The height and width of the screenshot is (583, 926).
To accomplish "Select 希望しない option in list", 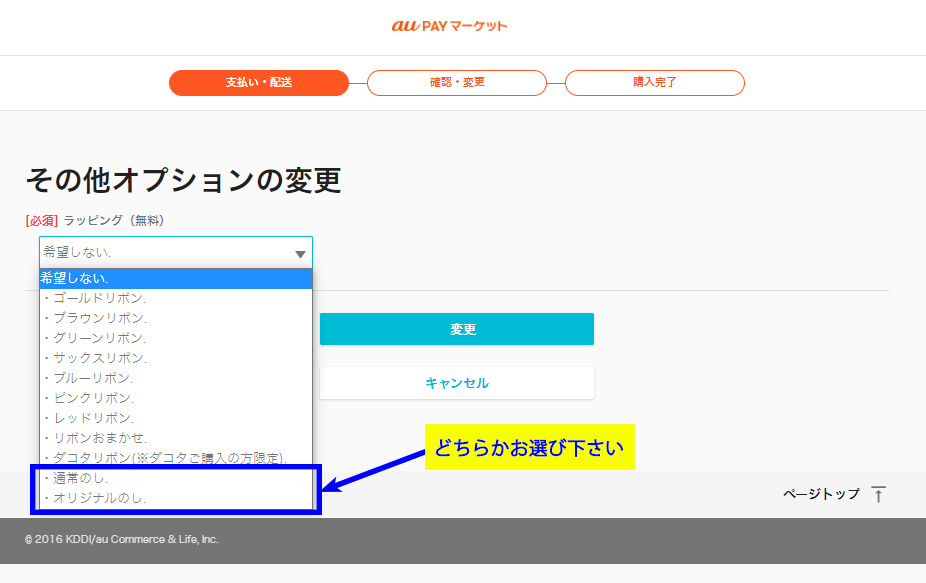I will click(175, 278).
